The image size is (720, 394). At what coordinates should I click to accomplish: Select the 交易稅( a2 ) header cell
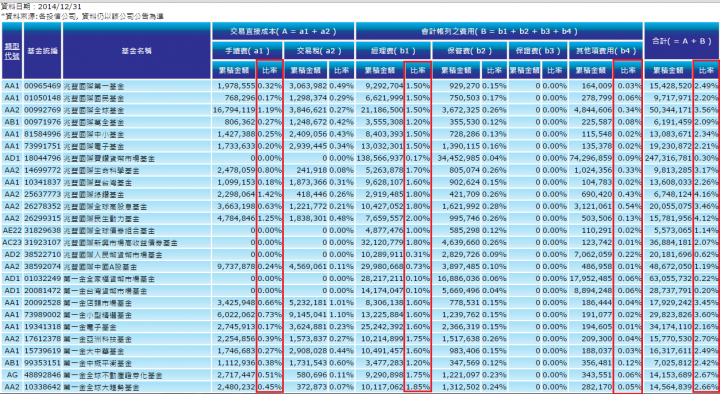click(319, 51)
